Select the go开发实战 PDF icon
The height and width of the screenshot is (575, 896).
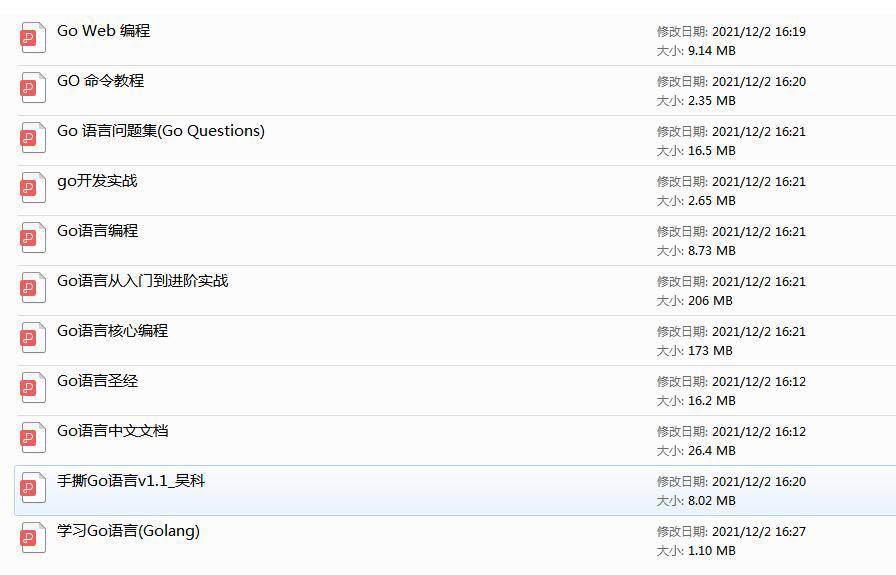[33, 188]
